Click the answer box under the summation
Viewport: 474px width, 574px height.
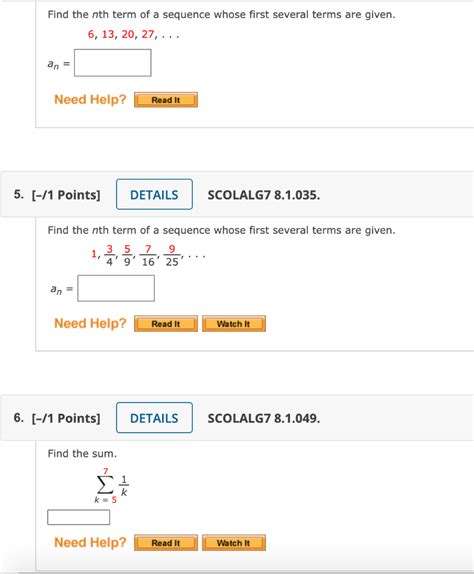pos(79,517)
